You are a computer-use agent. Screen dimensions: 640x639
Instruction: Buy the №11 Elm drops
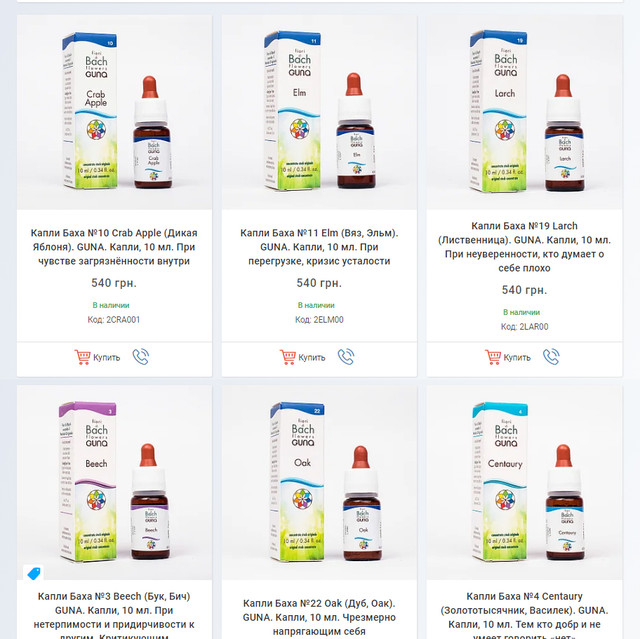[302, 357]
